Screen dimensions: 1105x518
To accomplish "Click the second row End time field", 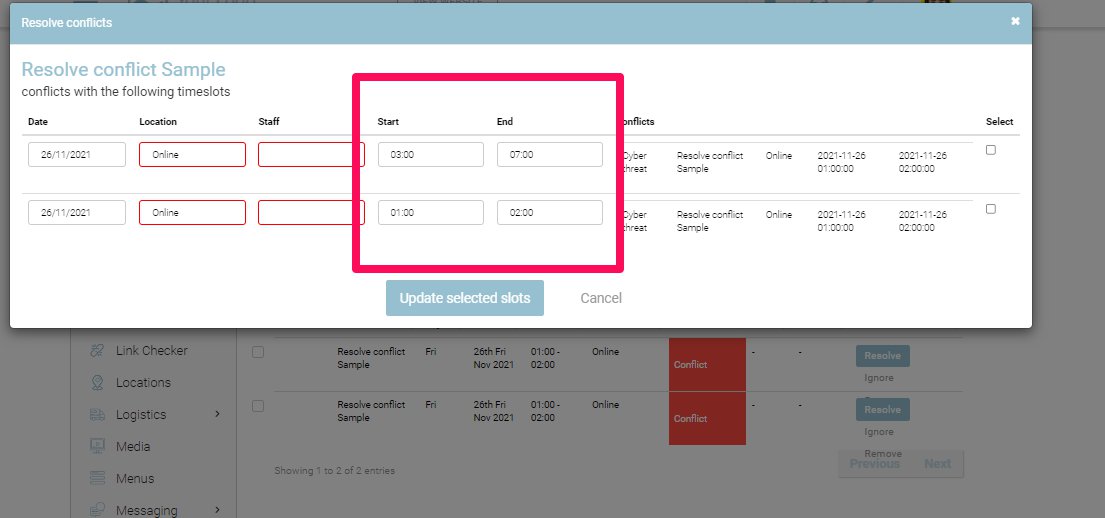I will [549, 213].
